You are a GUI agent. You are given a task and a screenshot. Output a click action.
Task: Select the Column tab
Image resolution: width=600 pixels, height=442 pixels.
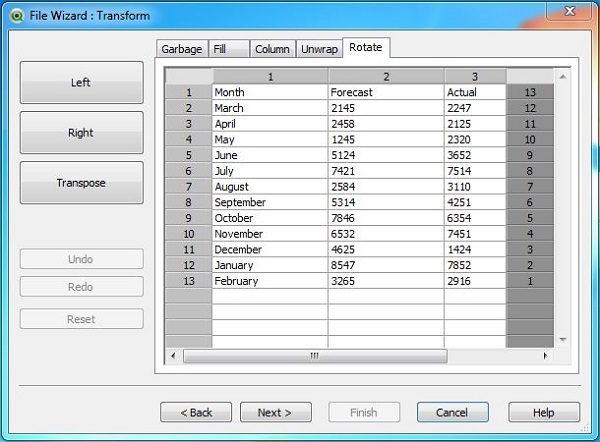click(271, 49)
